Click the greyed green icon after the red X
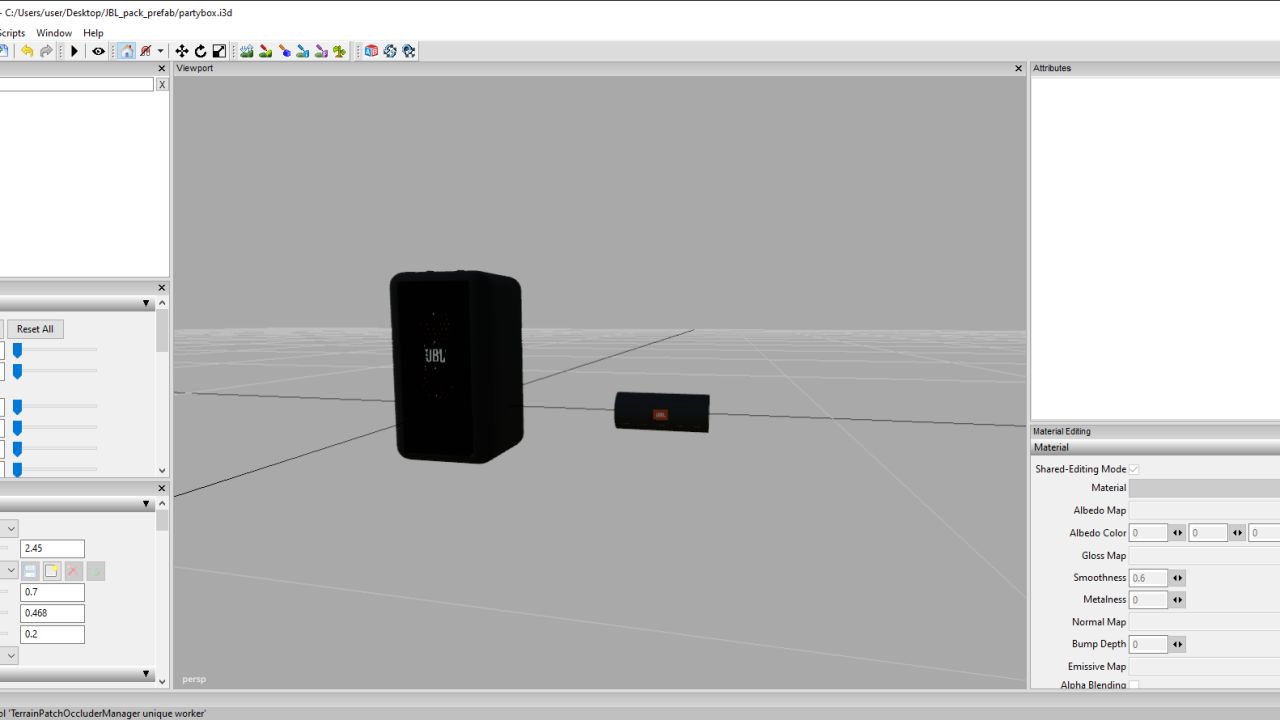The image size is (1280, 720). 96,571
